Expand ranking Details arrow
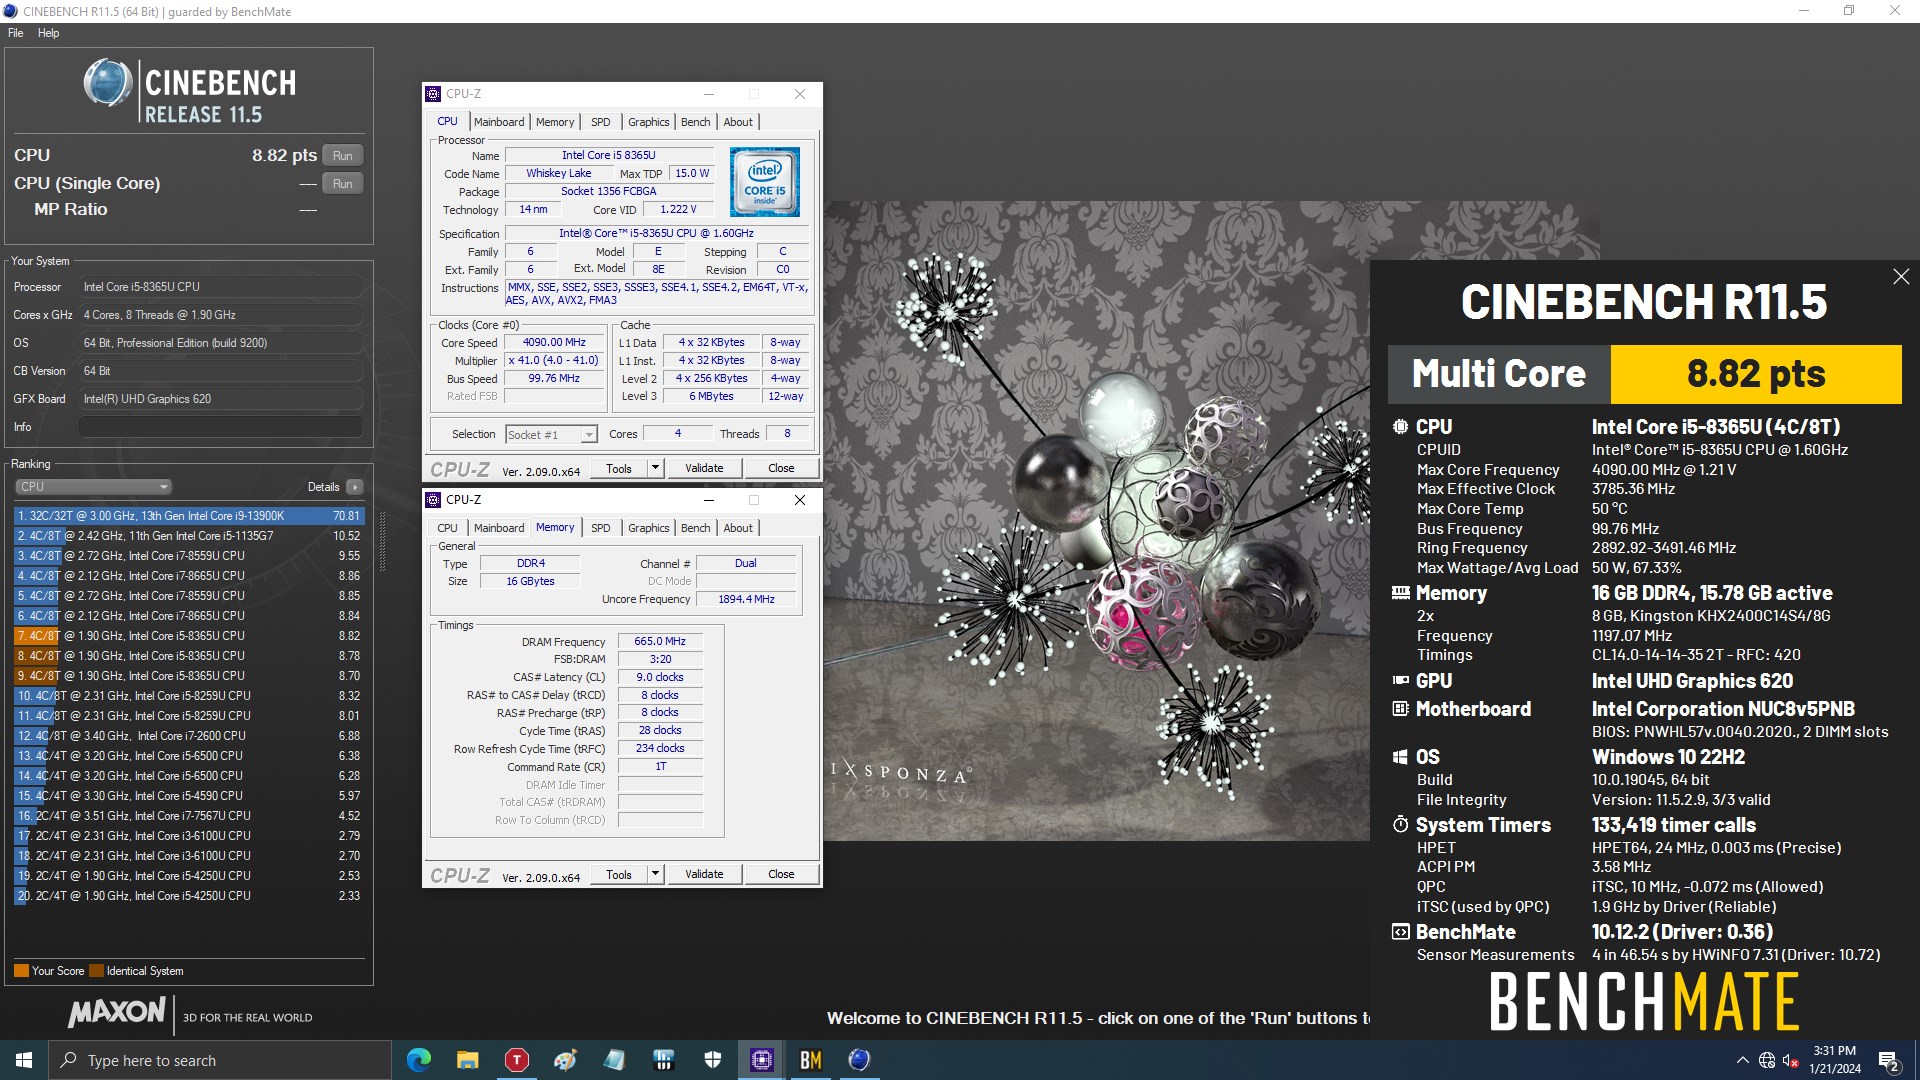The height and width of the screenshot is (1080, 1920). coord(355,487)
